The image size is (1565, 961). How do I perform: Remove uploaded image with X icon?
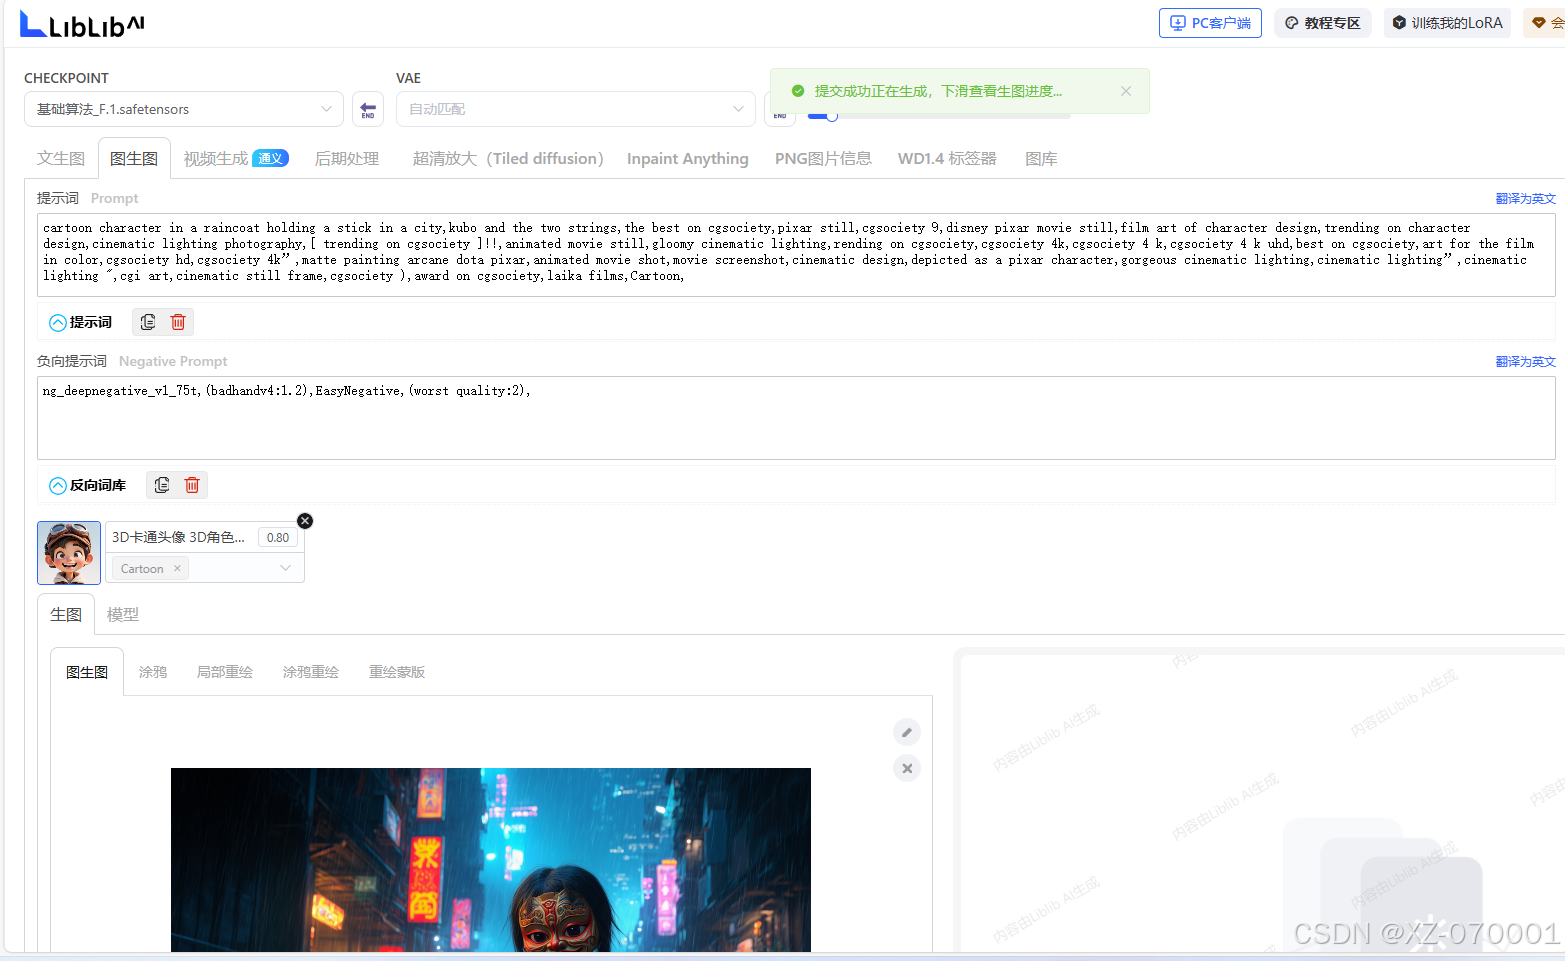(x=907, y=768)
